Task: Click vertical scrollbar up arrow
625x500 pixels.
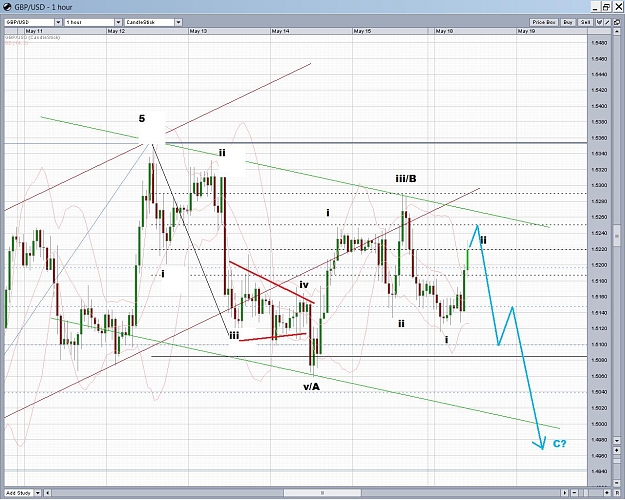Action: (x=617, y=31)
